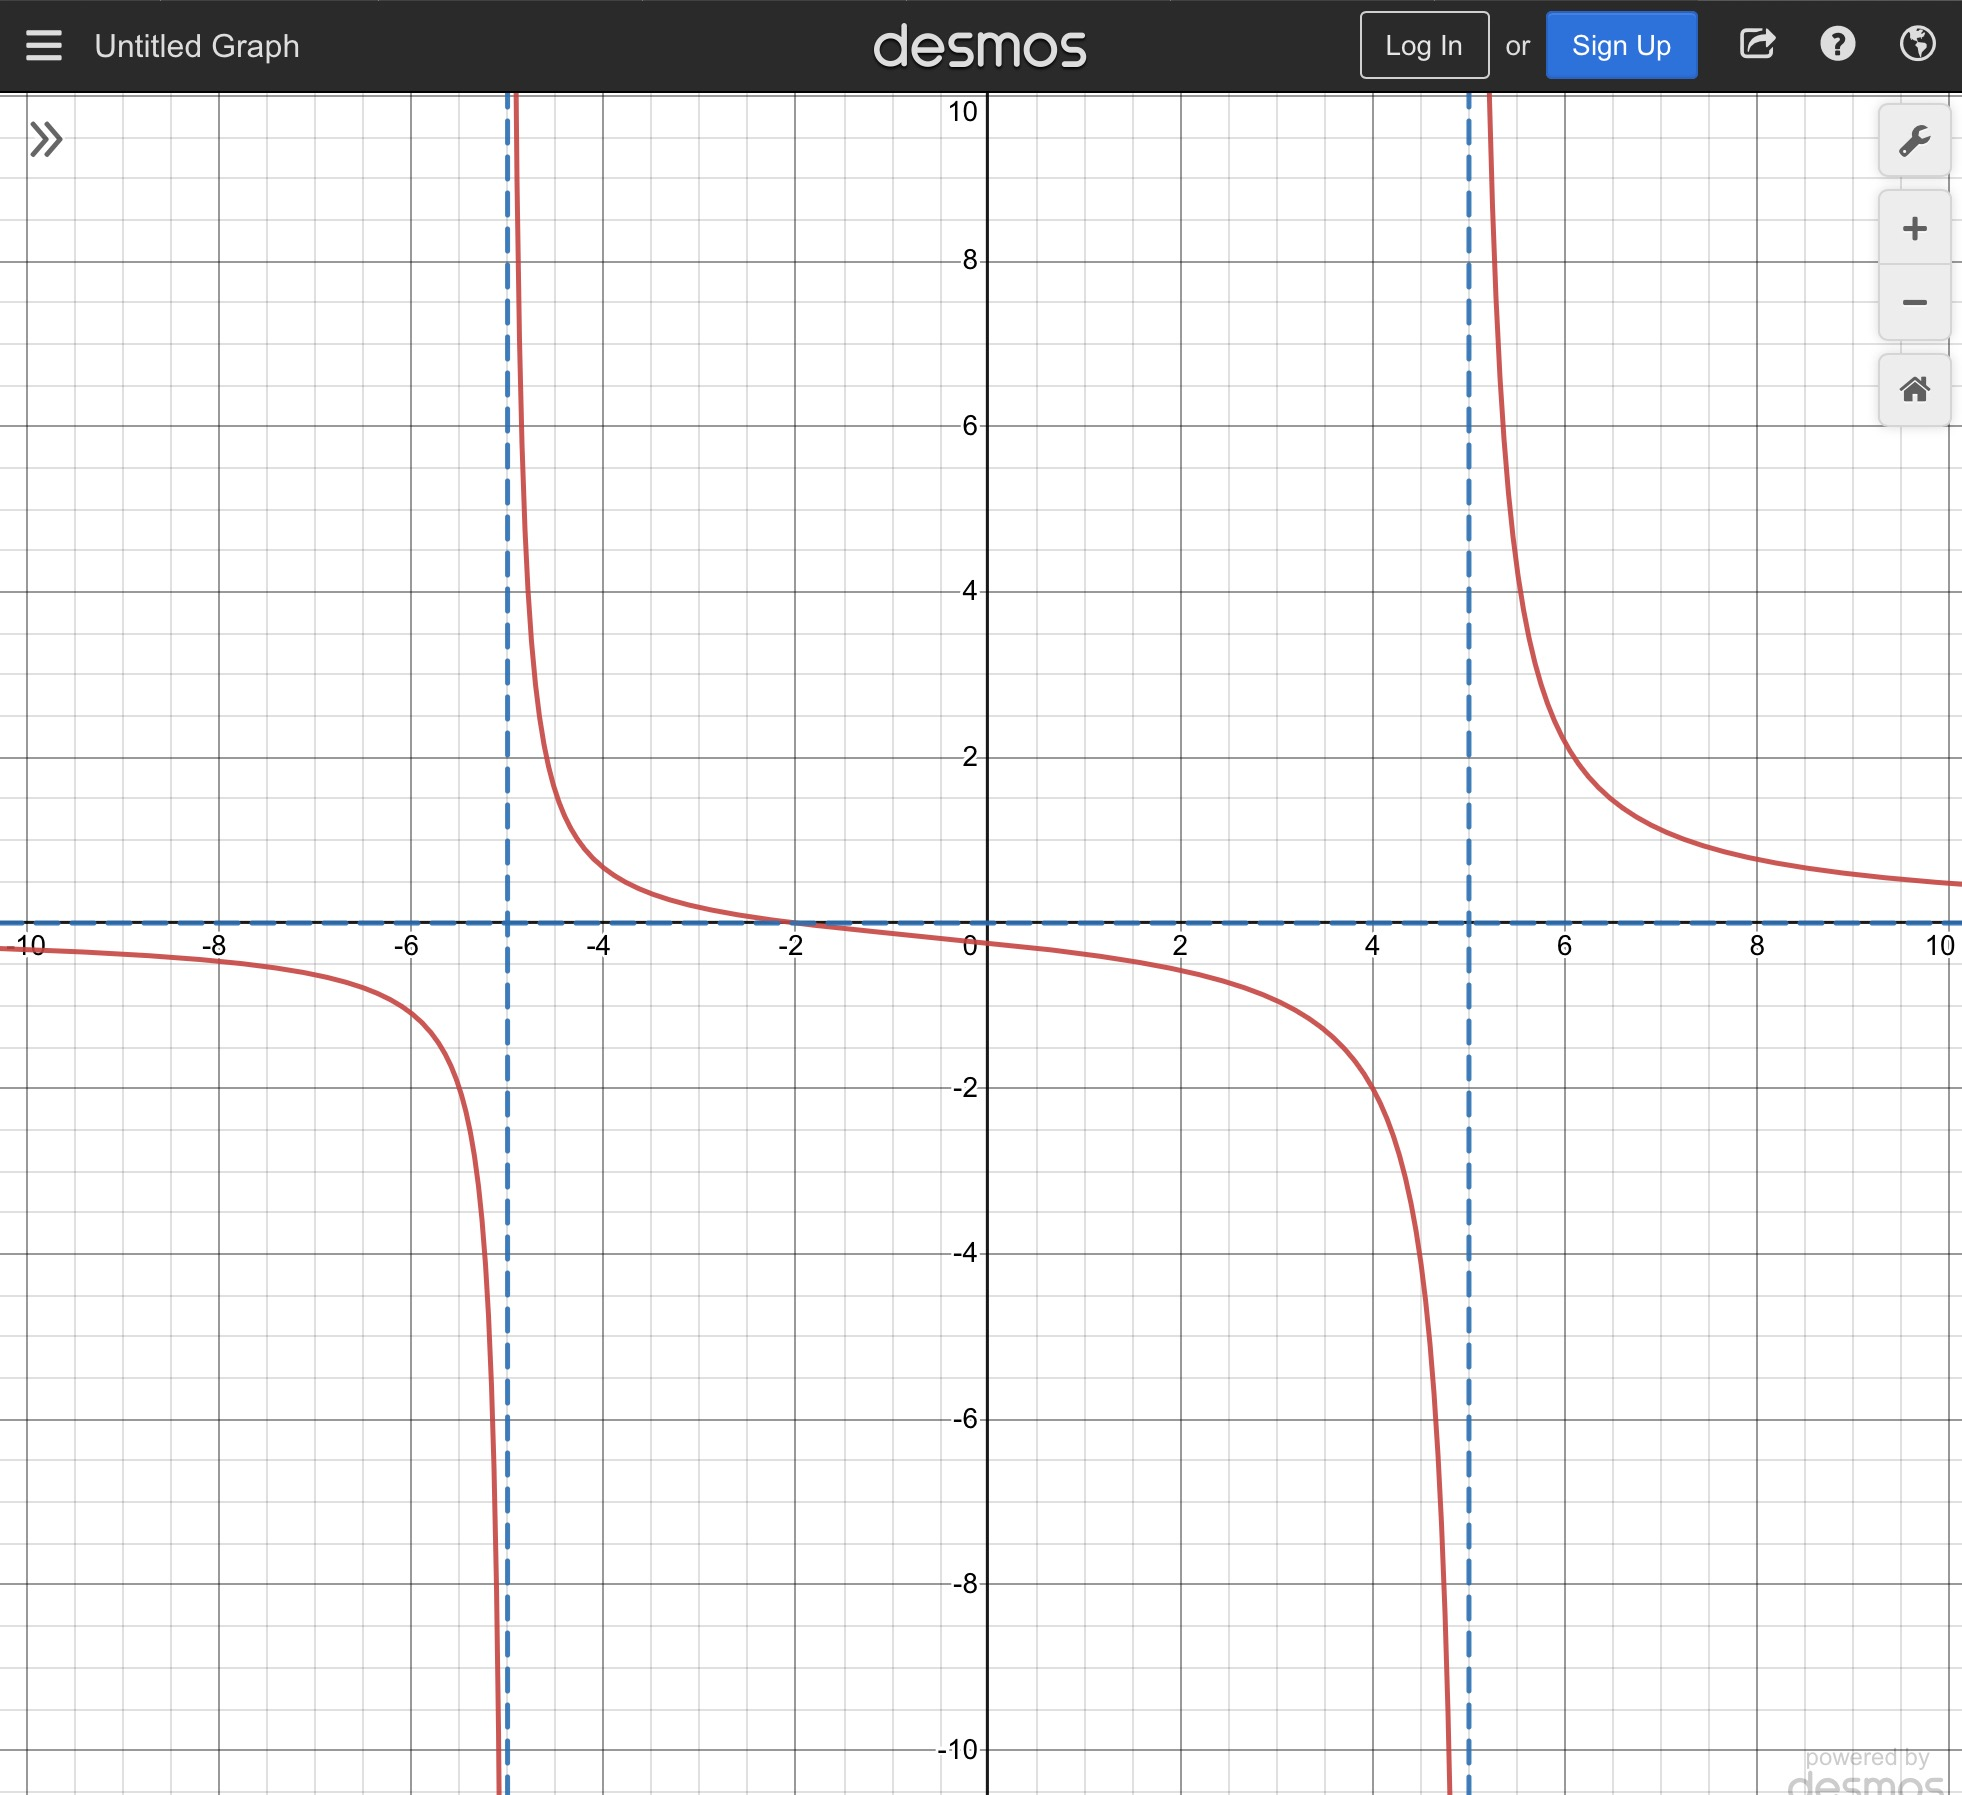Click the Sign Up button
The image size is (1962, 1795).
pyautogui.click(x=1621, y=45)
